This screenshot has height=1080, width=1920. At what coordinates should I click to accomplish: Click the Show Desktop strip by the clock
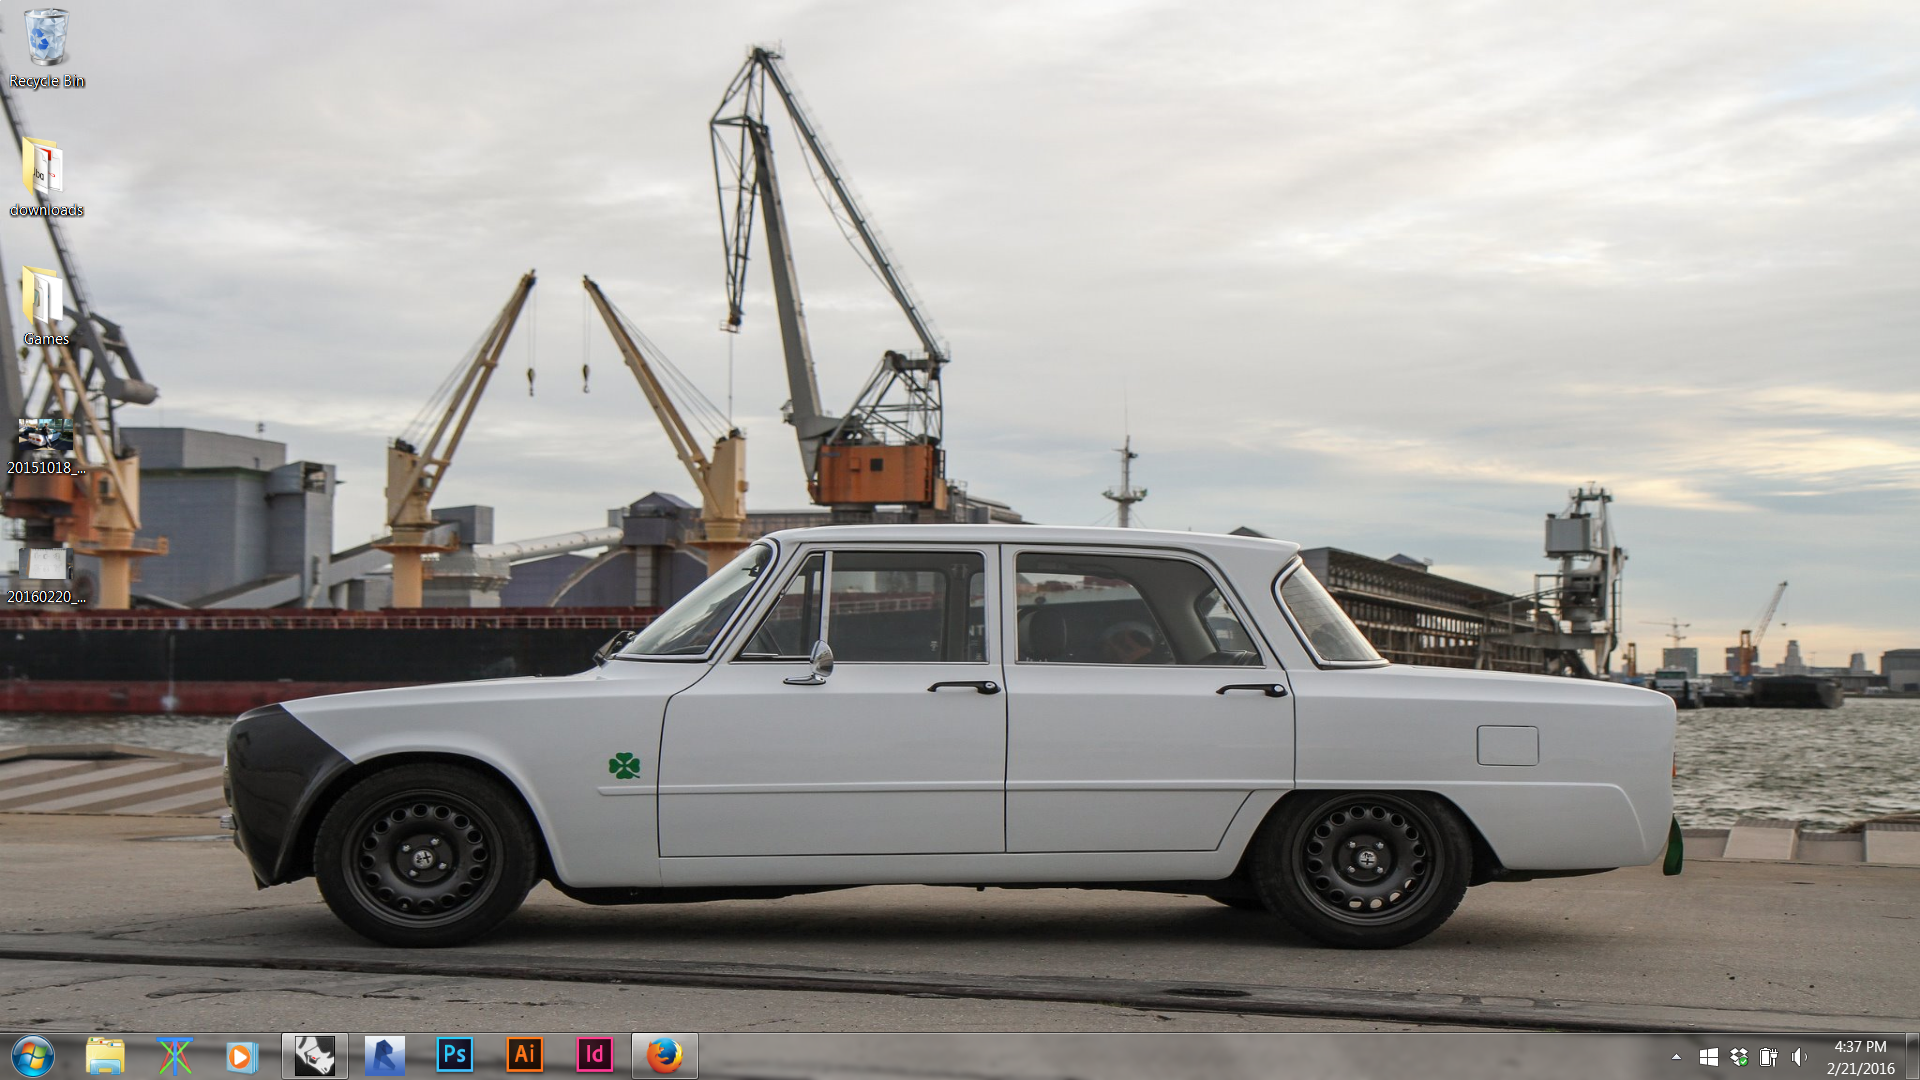pos(1912,1057)
